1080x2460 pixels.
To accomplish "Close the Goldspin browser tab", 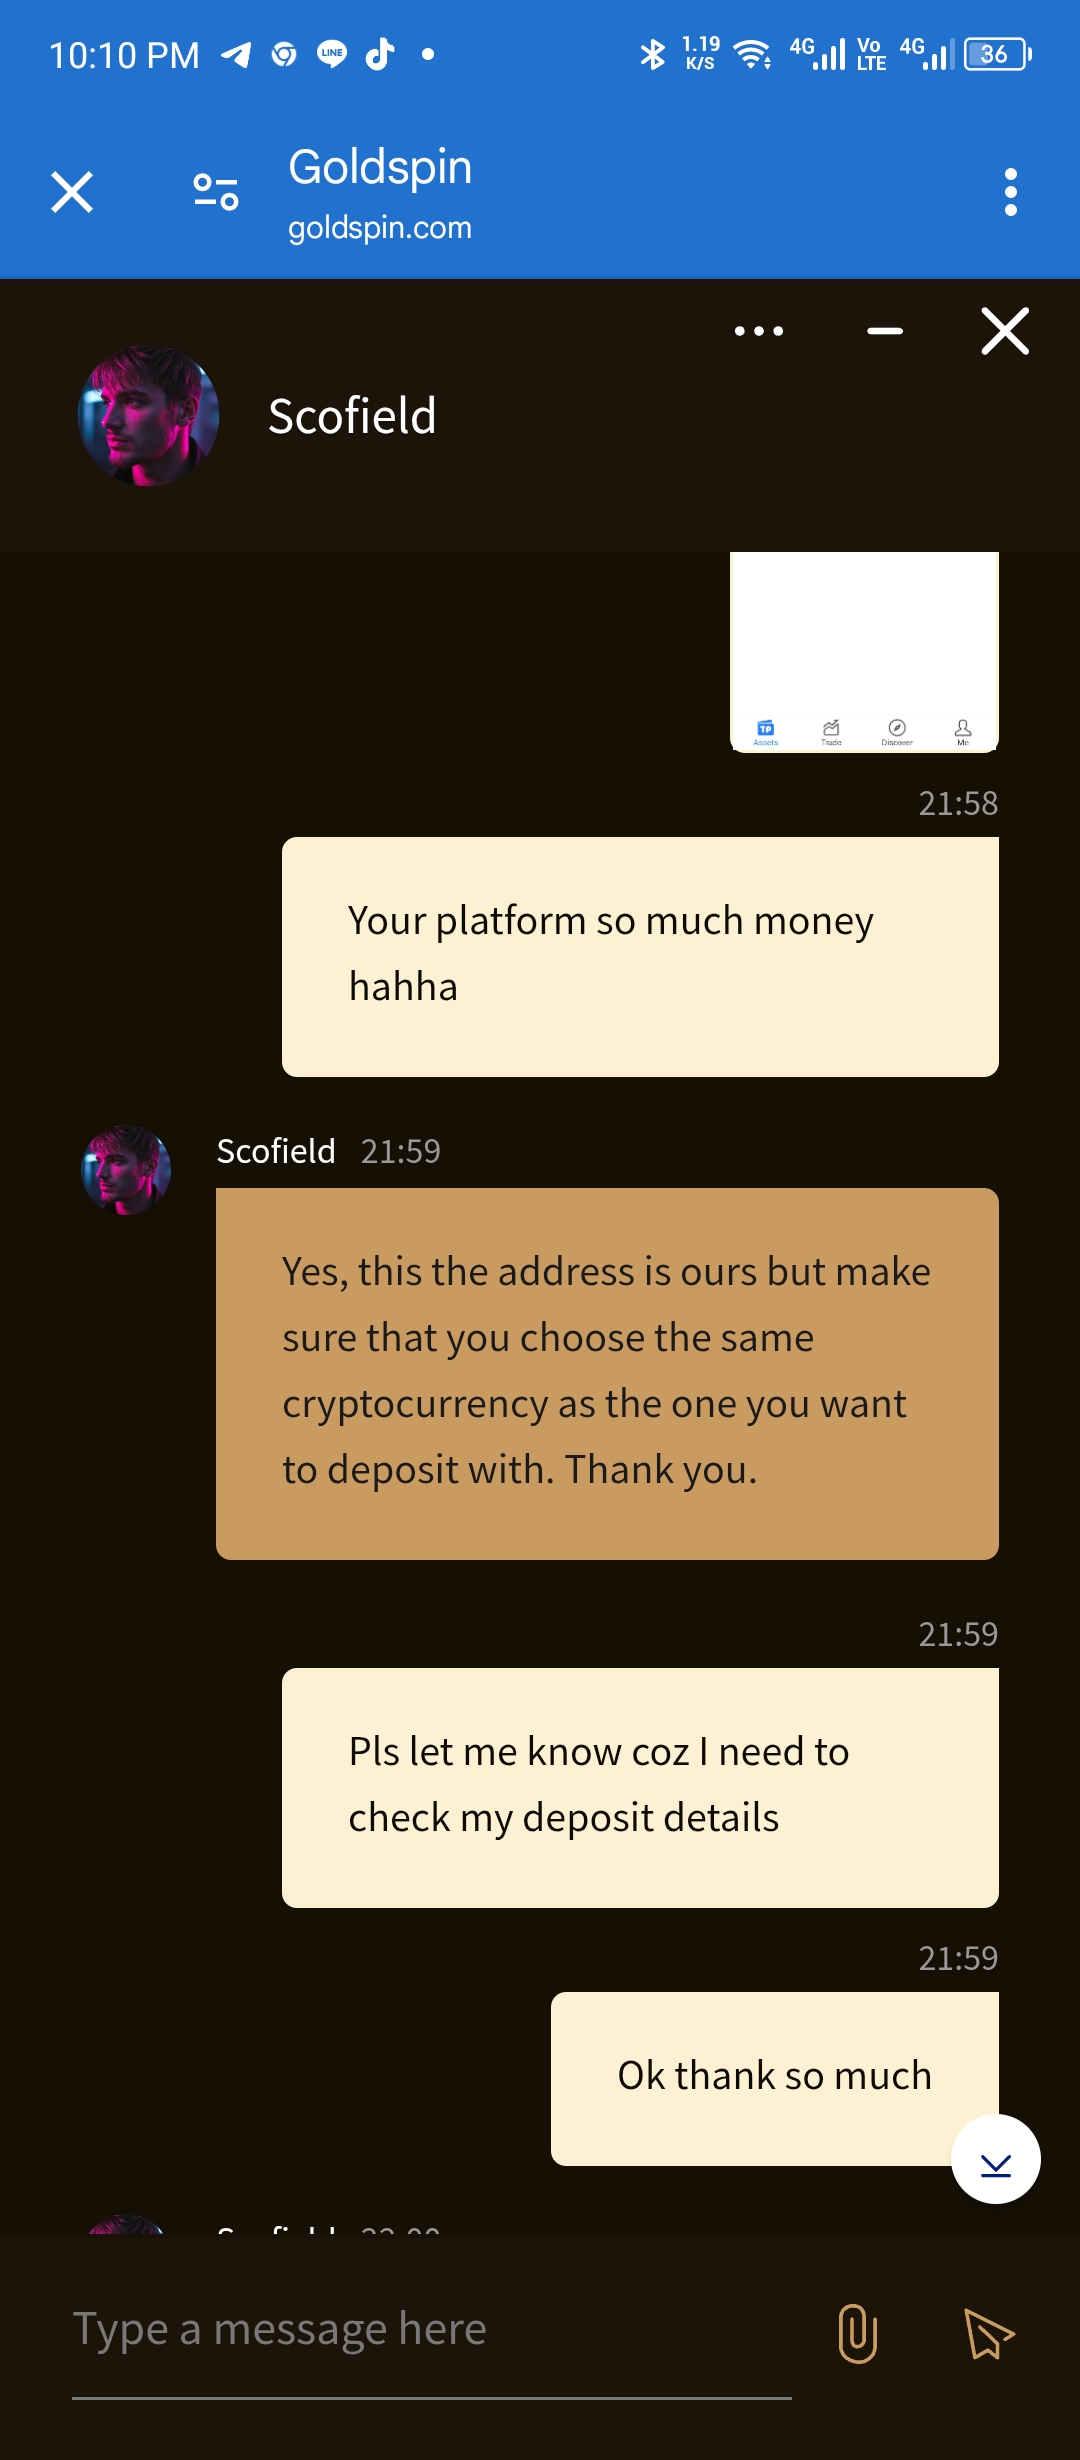I will coord(72,192).
